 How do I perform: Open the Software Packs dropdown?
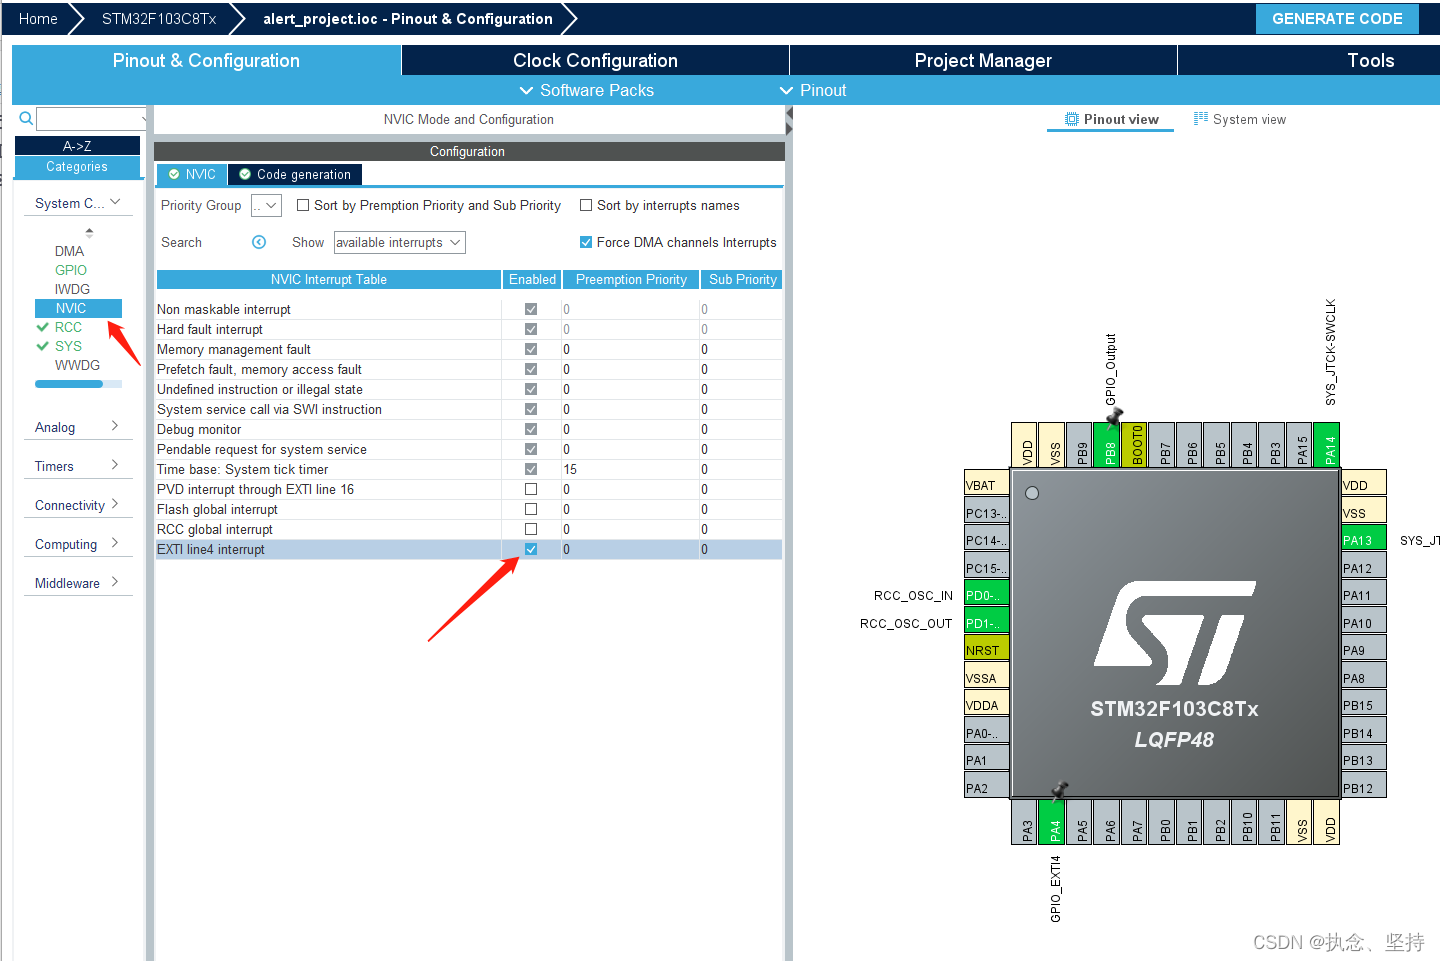click(587, 90)
